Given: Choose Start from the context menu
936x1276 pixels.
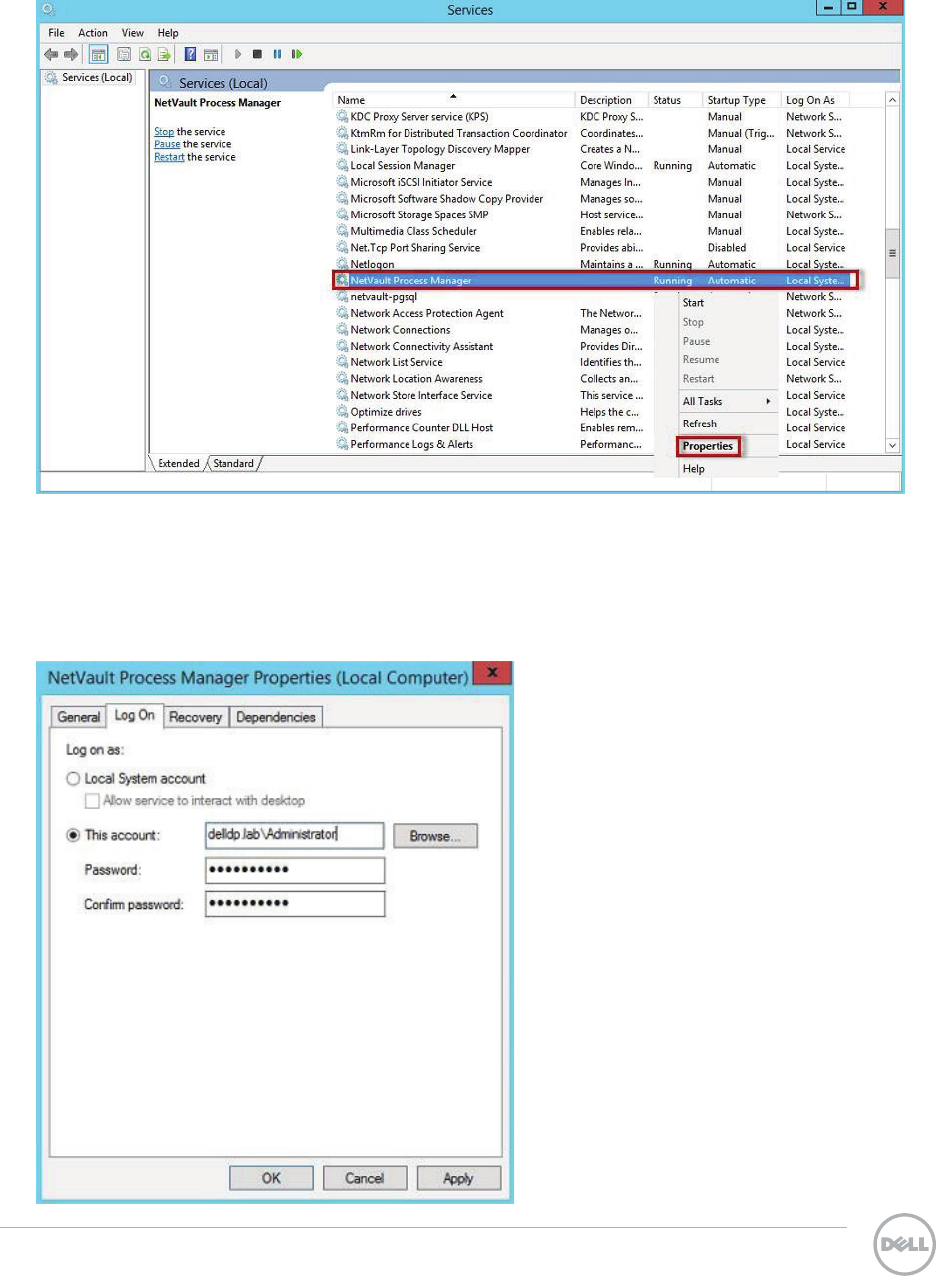Looking at the screenshot, I should [693, 302].
